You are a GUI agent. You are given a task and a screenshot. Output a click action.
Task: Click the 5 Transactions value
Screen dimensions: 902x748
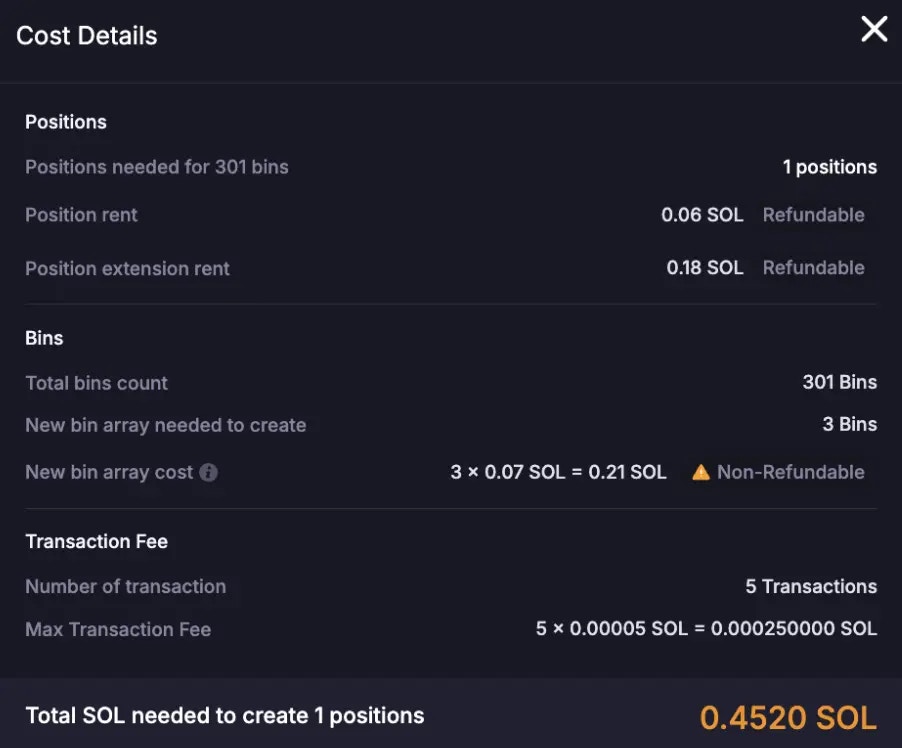pos(810,586)
